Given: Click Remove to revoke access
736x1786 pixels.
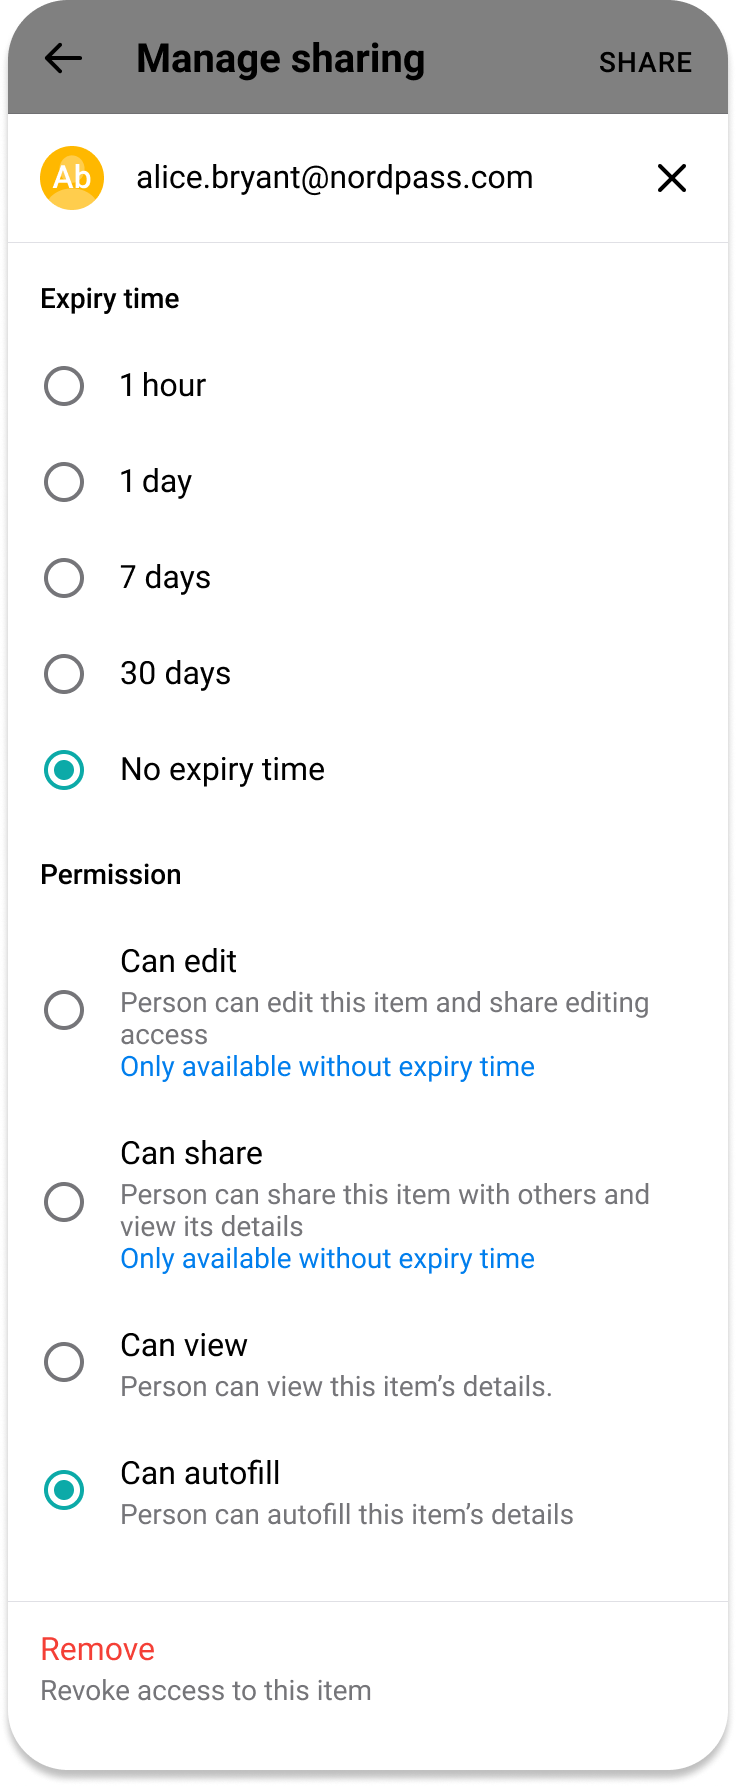Looking at the screenshot, I should click(98, 1649).
